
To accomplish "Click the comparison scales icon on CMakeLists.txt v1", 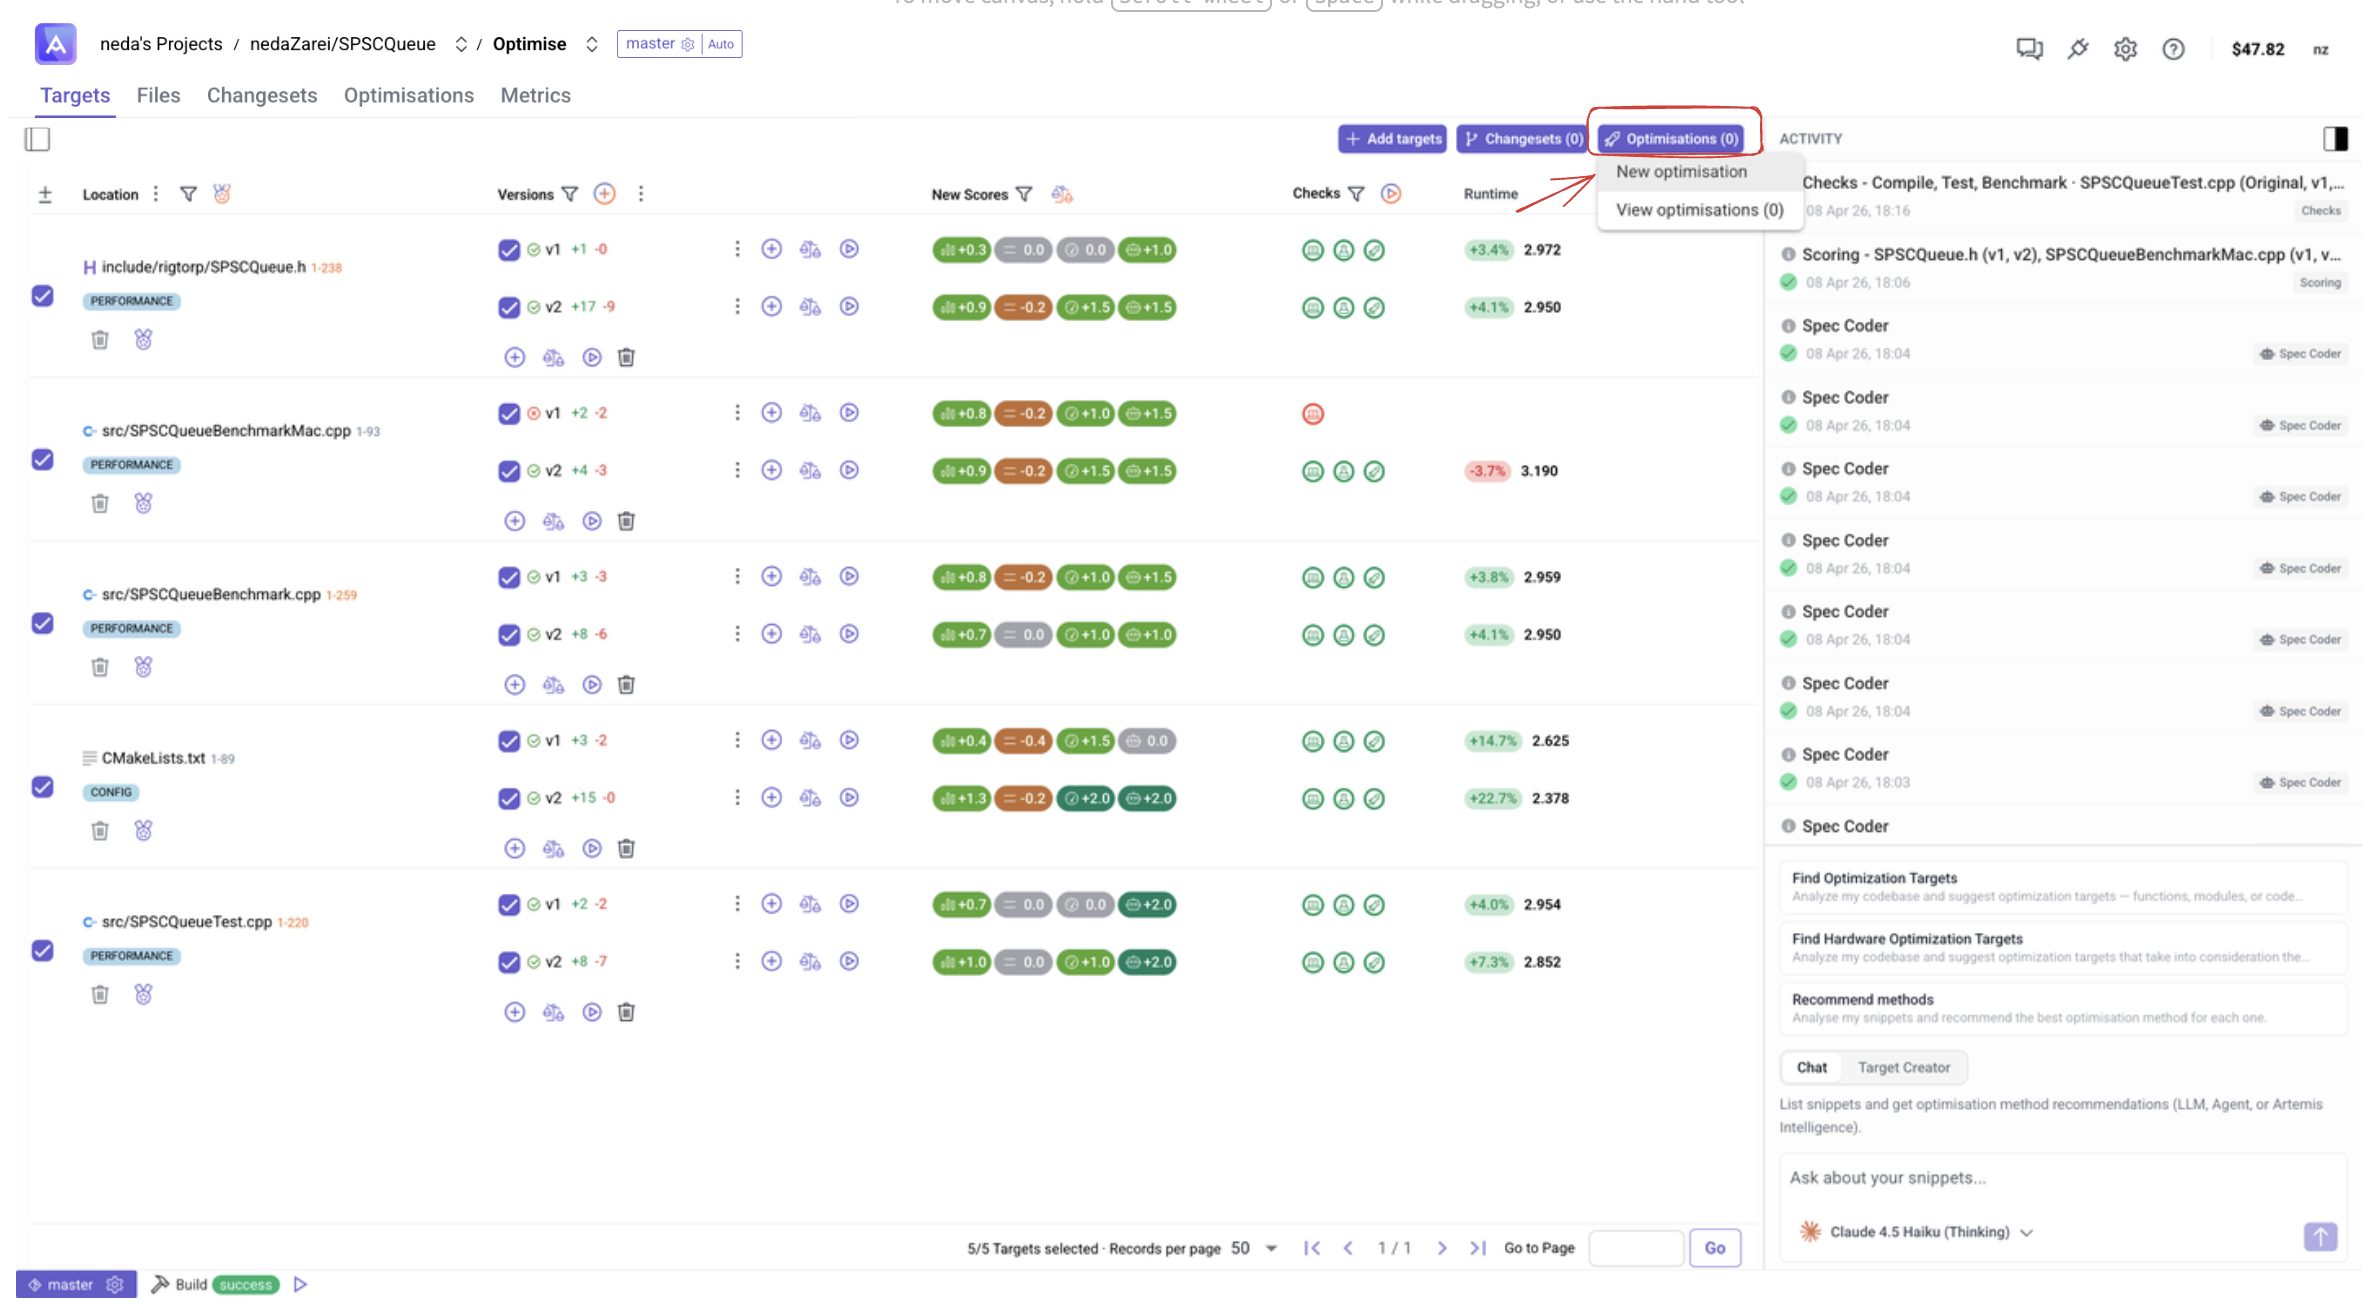I will click(x=810, y=740).
